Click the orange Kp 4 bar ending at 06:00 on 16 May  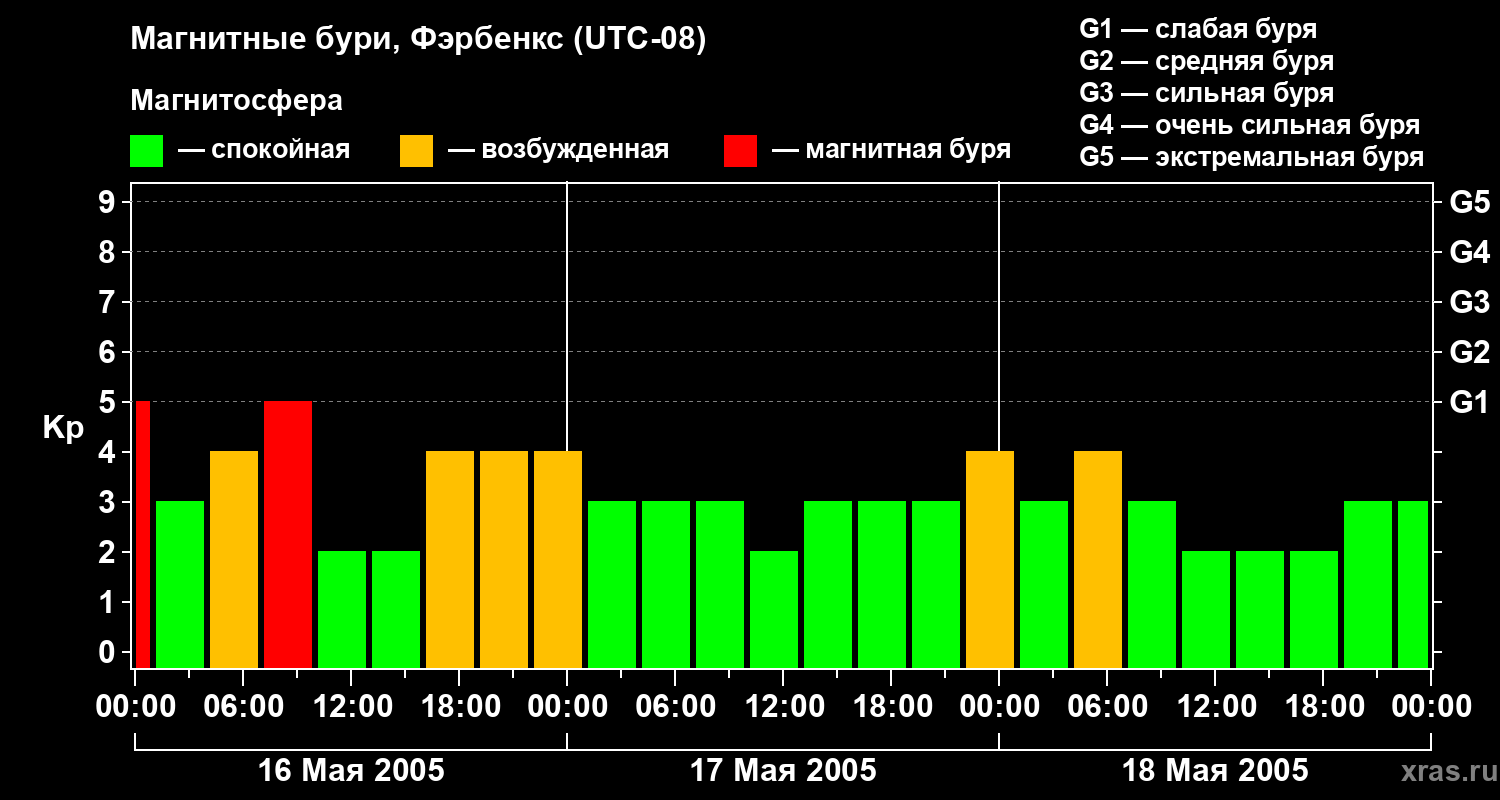(234, 559)
